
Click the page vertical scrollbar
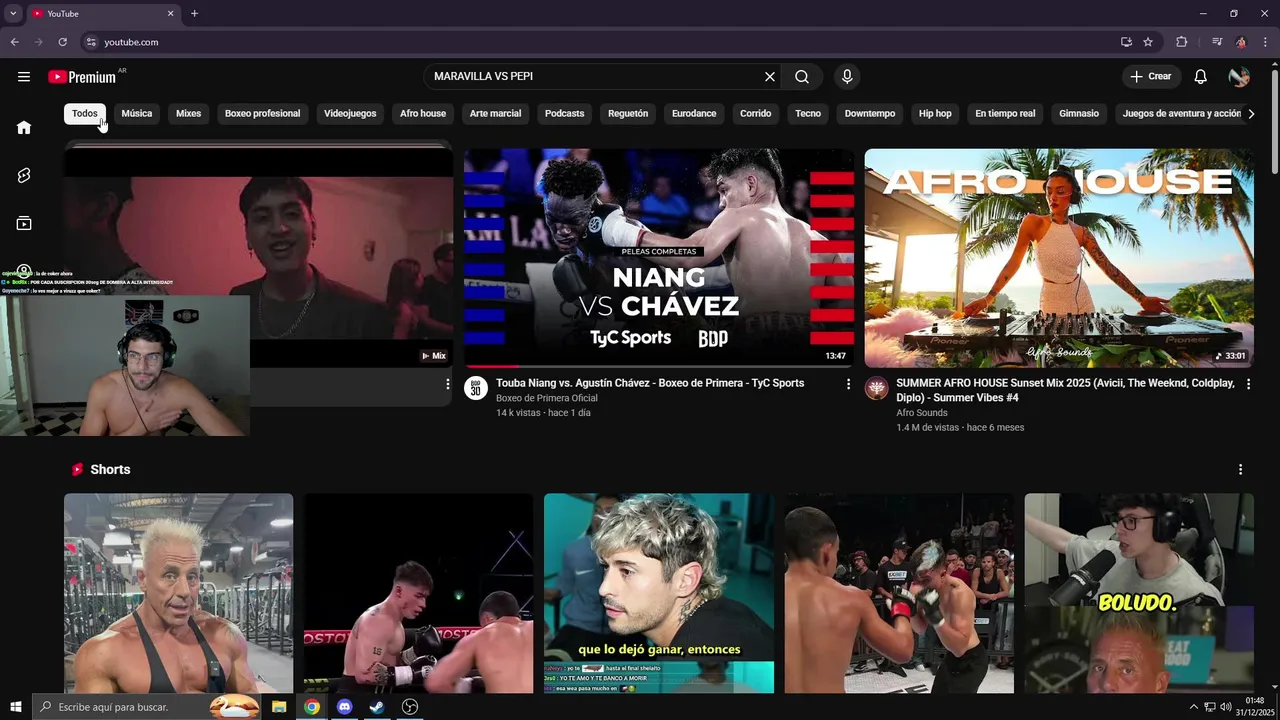(1274, 120)
